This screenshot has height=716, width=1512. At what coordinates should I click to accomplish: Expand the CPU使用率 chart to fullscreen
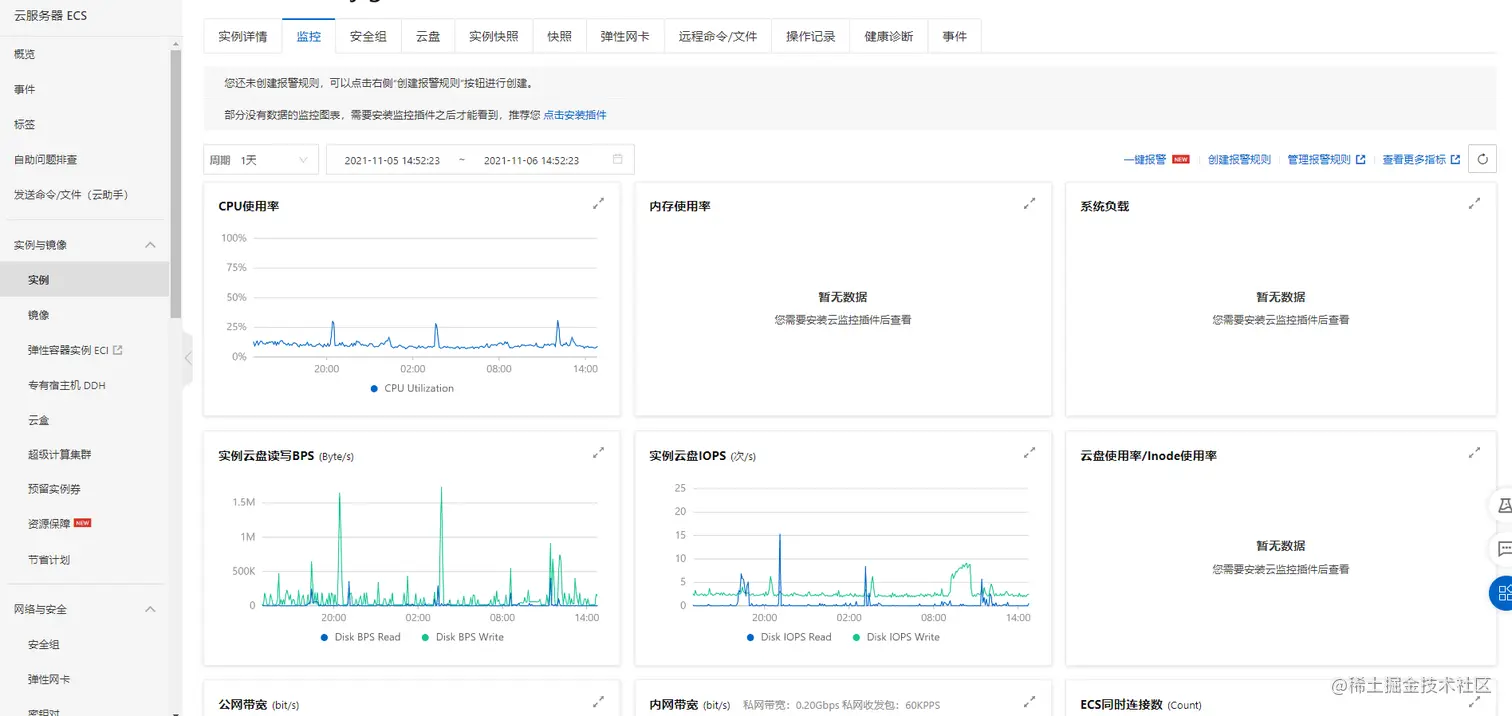point(598,203)
